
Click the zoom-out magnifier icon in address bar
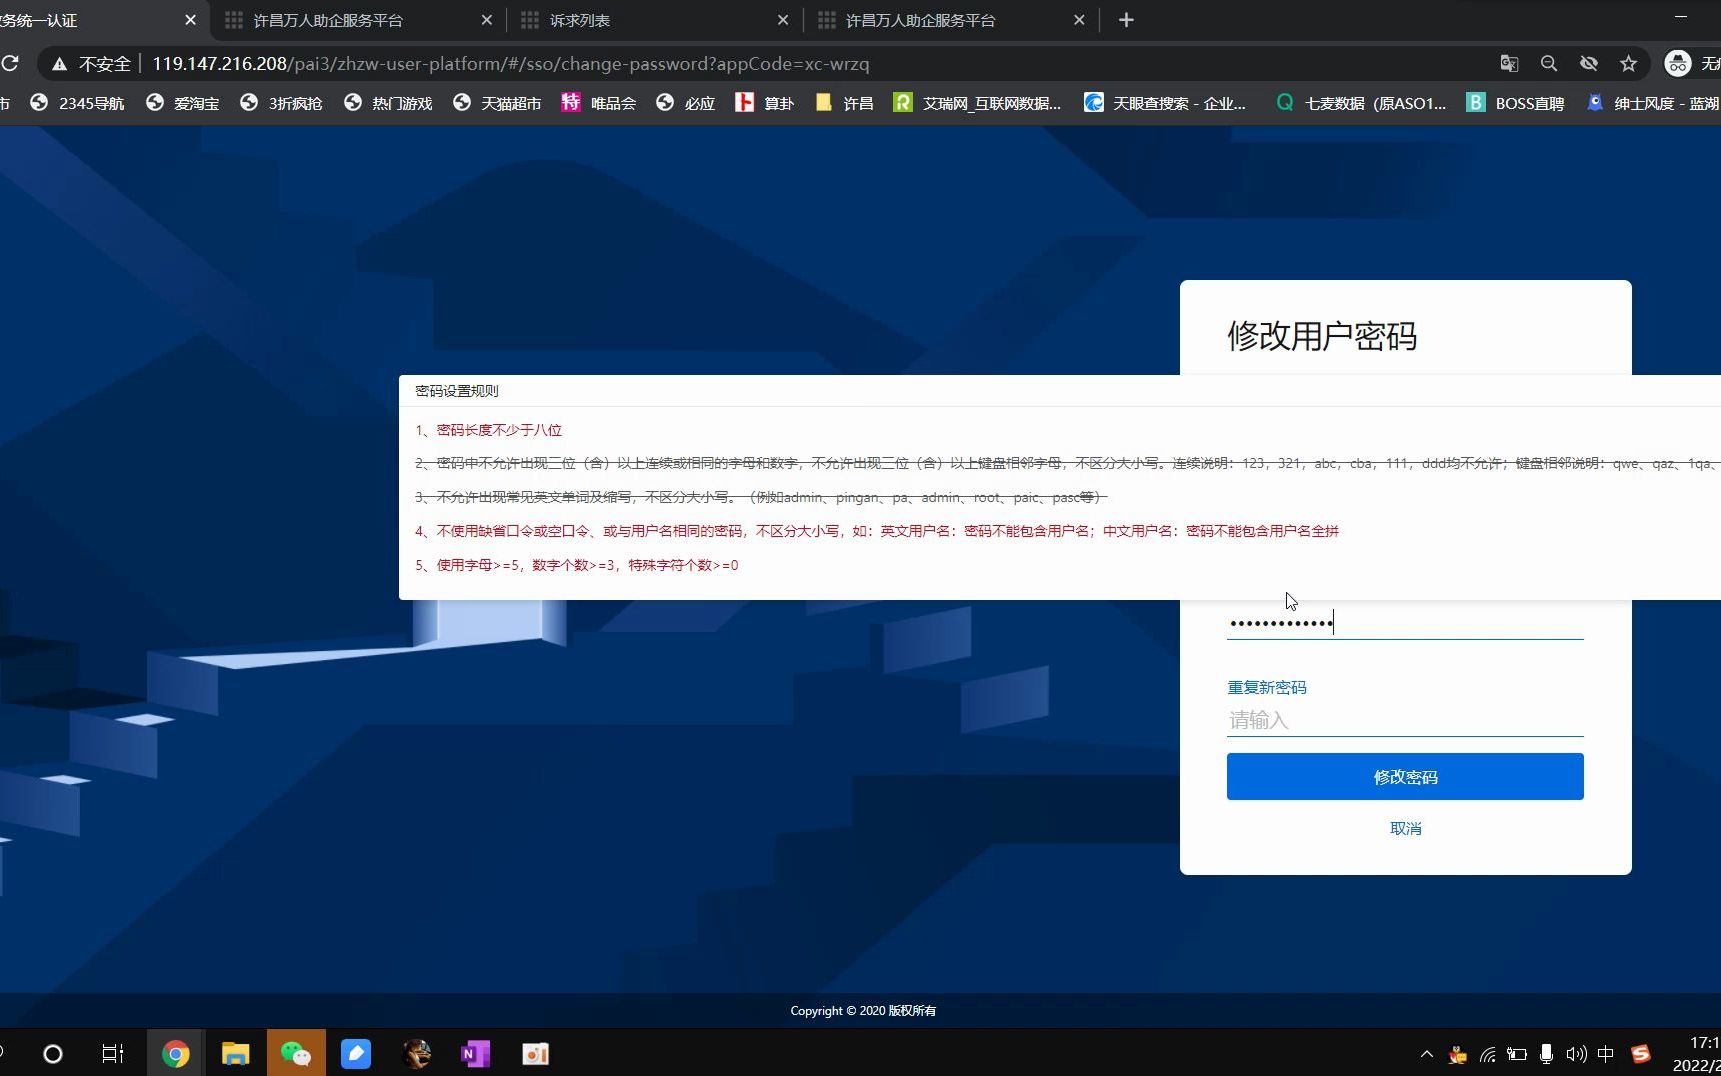tap(1549, 63)
